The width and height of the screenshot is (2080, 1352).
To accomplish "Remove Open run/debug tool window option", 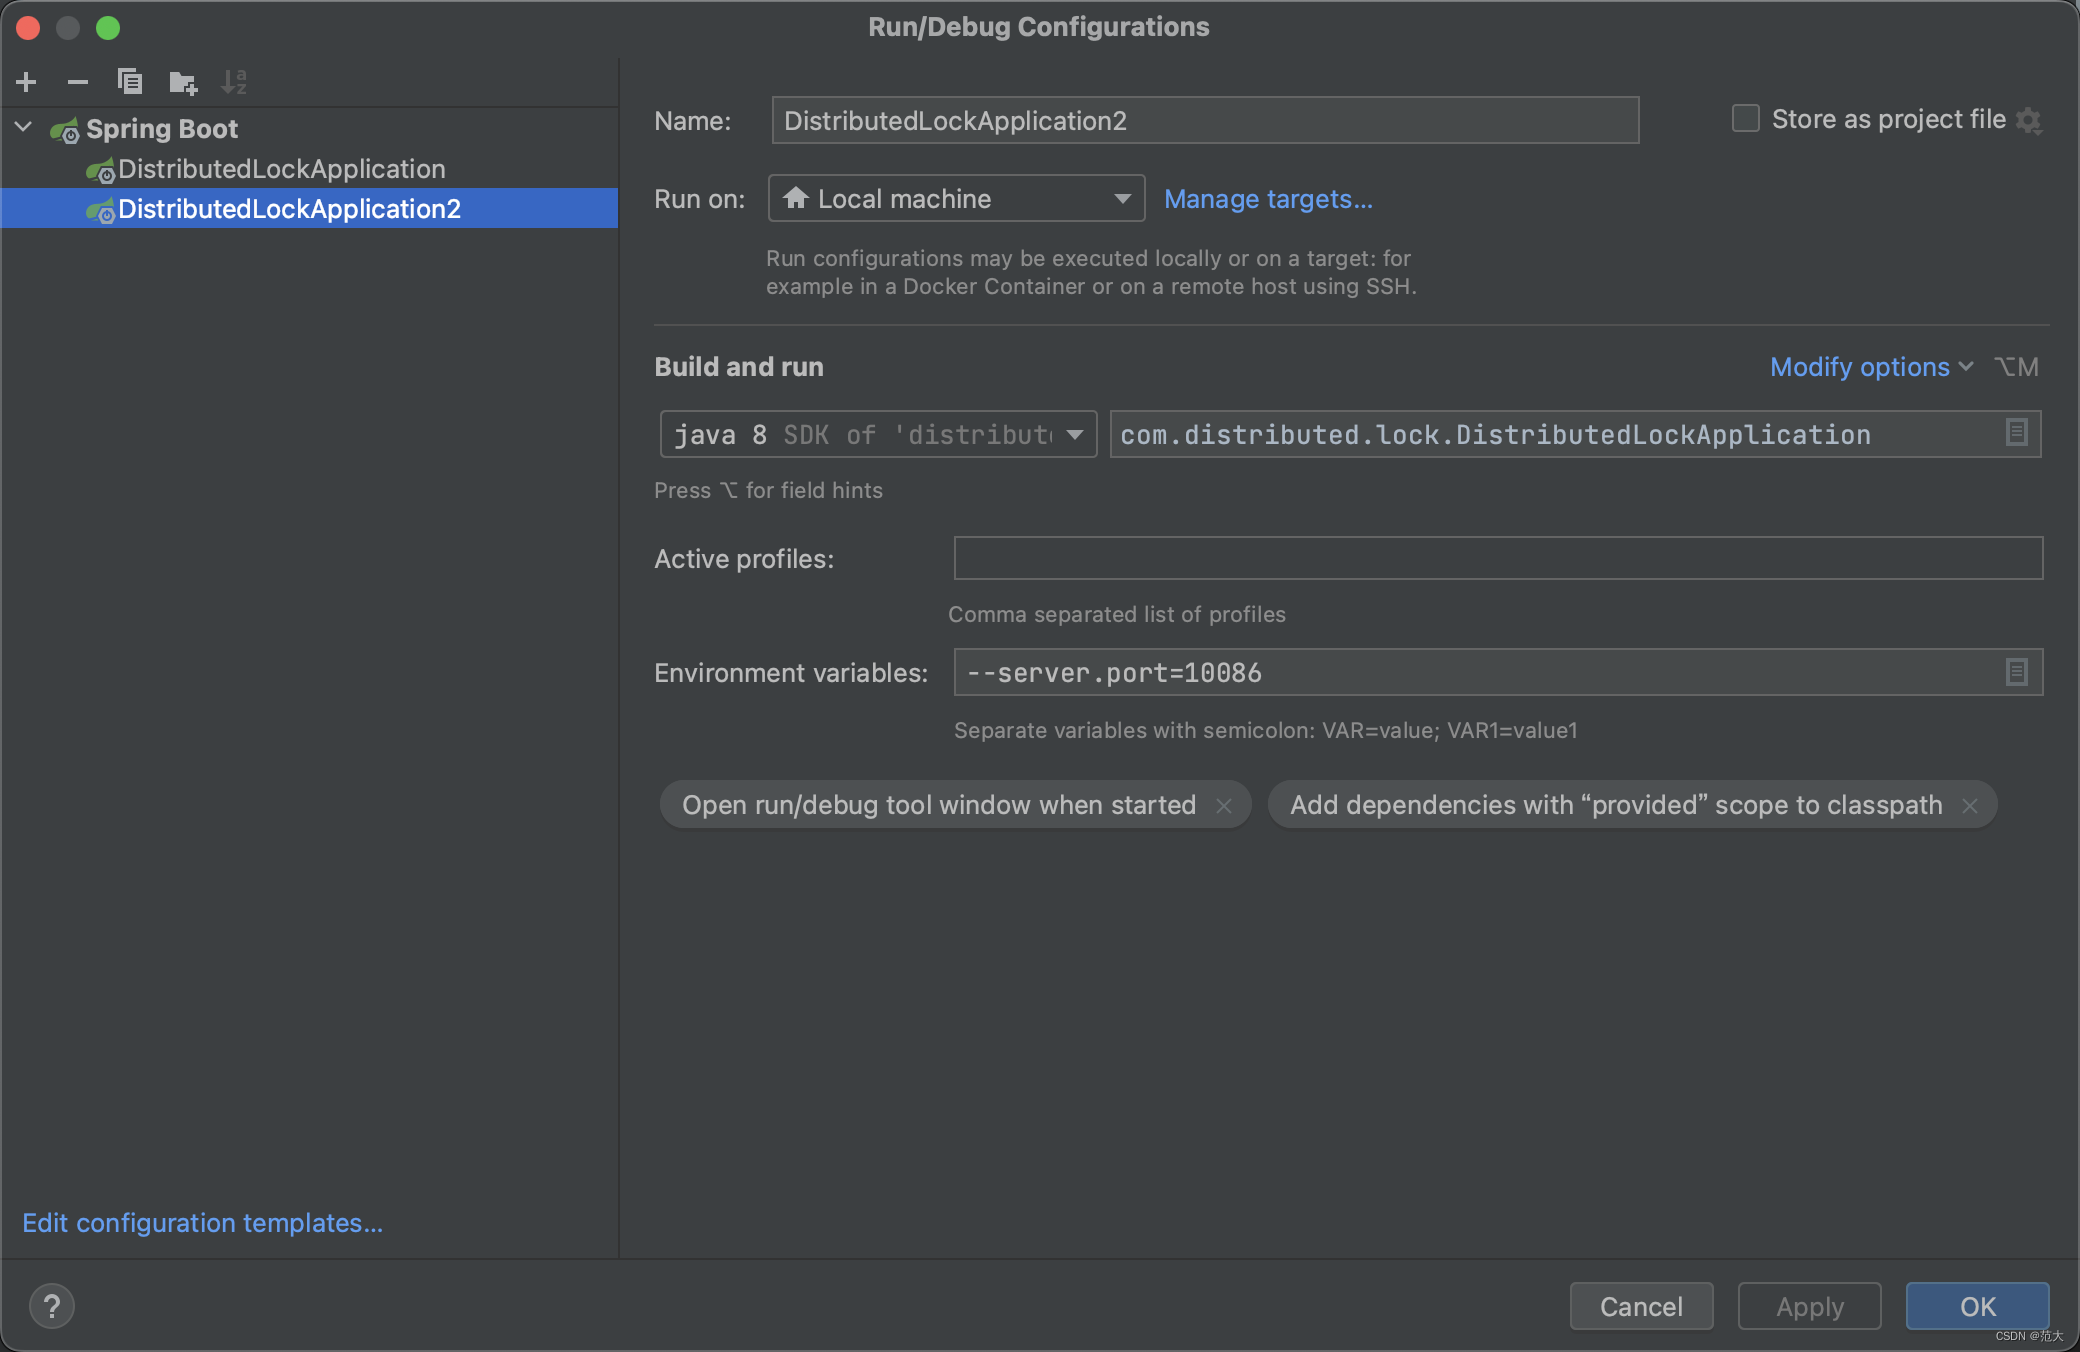I will (x=1224, y=806).
